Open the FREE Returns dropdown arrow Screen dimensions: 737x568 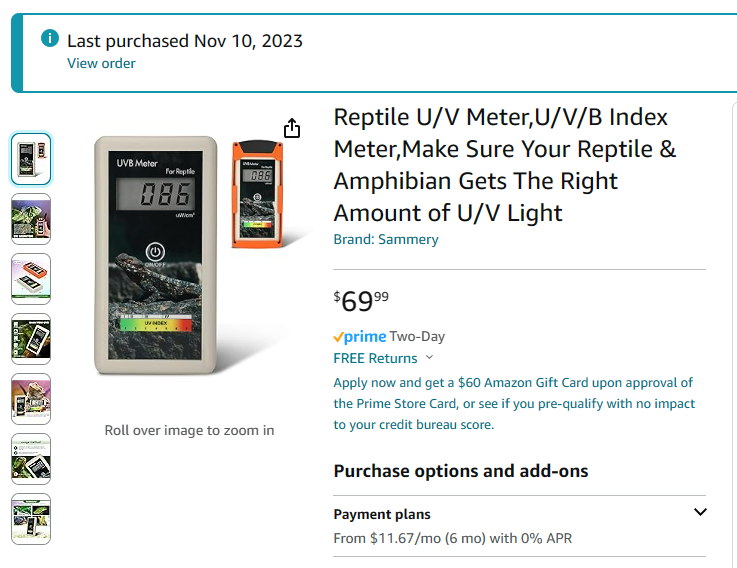coord(429,357)
